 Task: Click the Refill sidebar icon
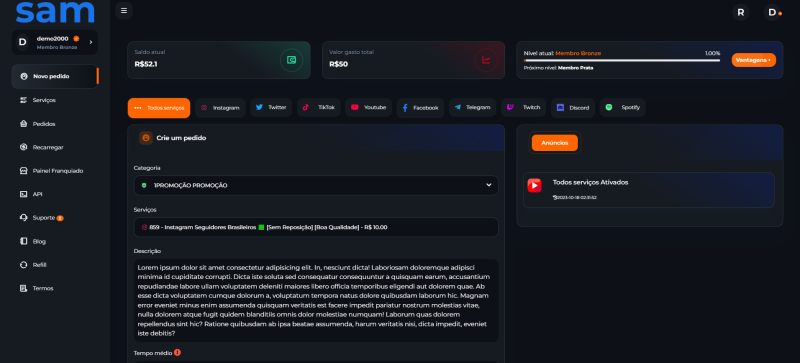pyautogui.click(x=23, y=264)
